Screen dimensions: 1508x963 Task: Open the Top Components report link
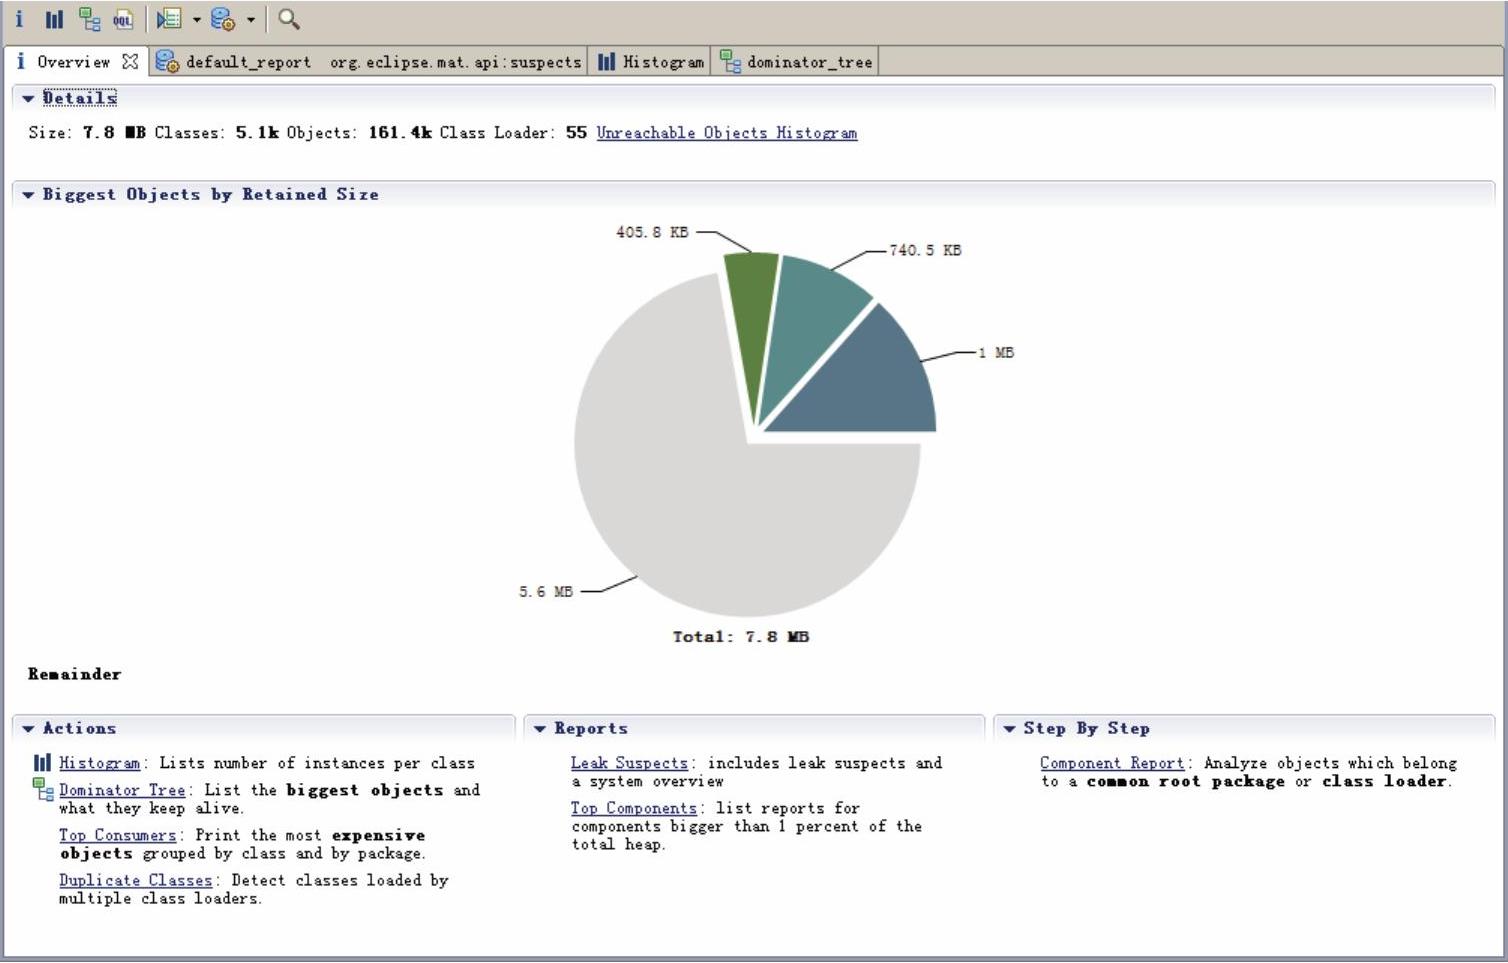(x=634, y=808)
